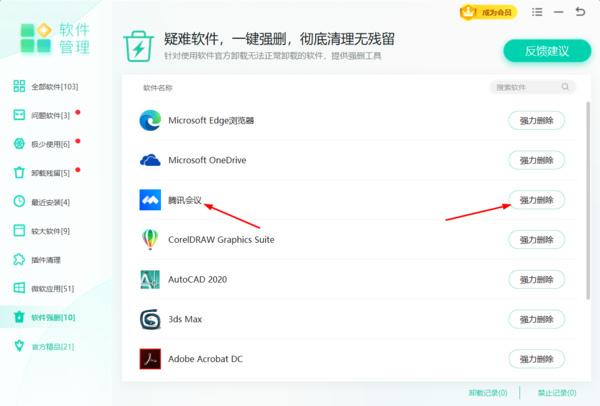The width and height of the screenshot is (600, 406).
Task: Click the 成为会员 button
Action: pyautogui.click(x=488, y=12)
